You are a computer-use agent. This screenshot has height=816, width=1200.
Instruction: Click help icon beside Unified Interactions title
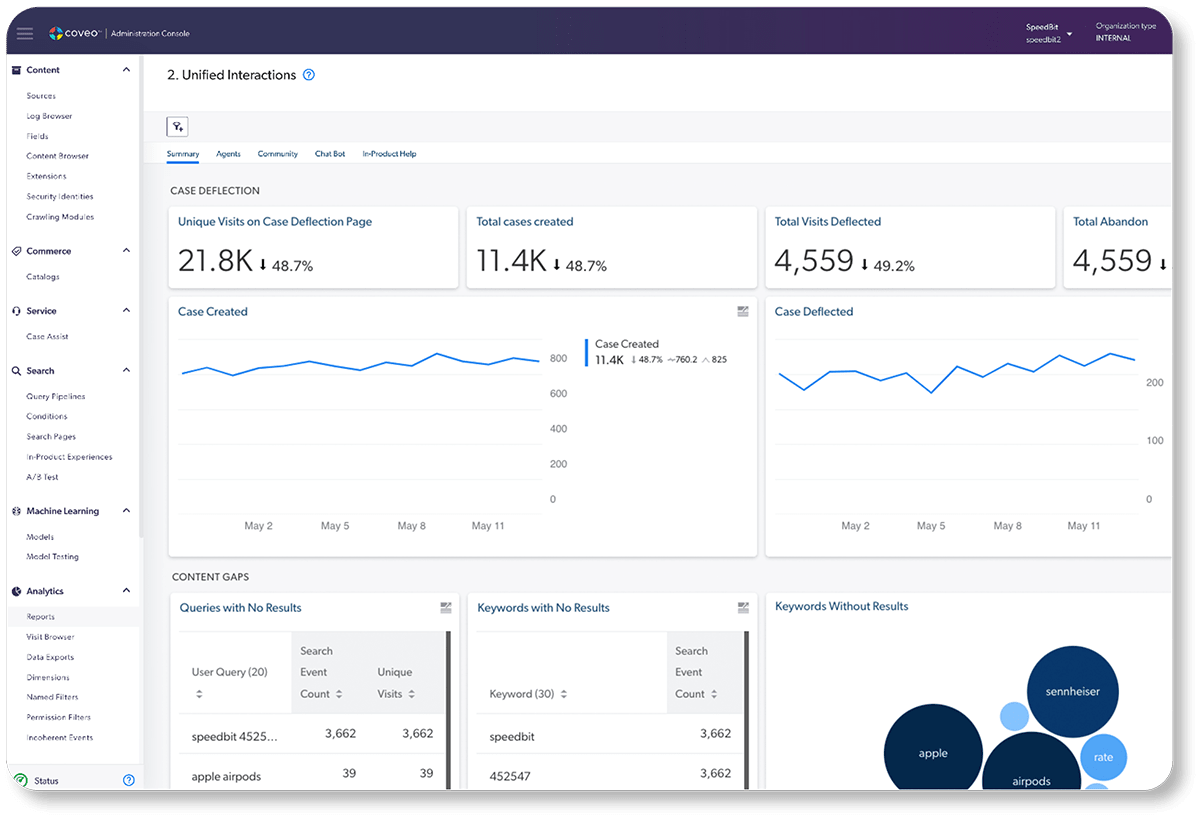309,75
